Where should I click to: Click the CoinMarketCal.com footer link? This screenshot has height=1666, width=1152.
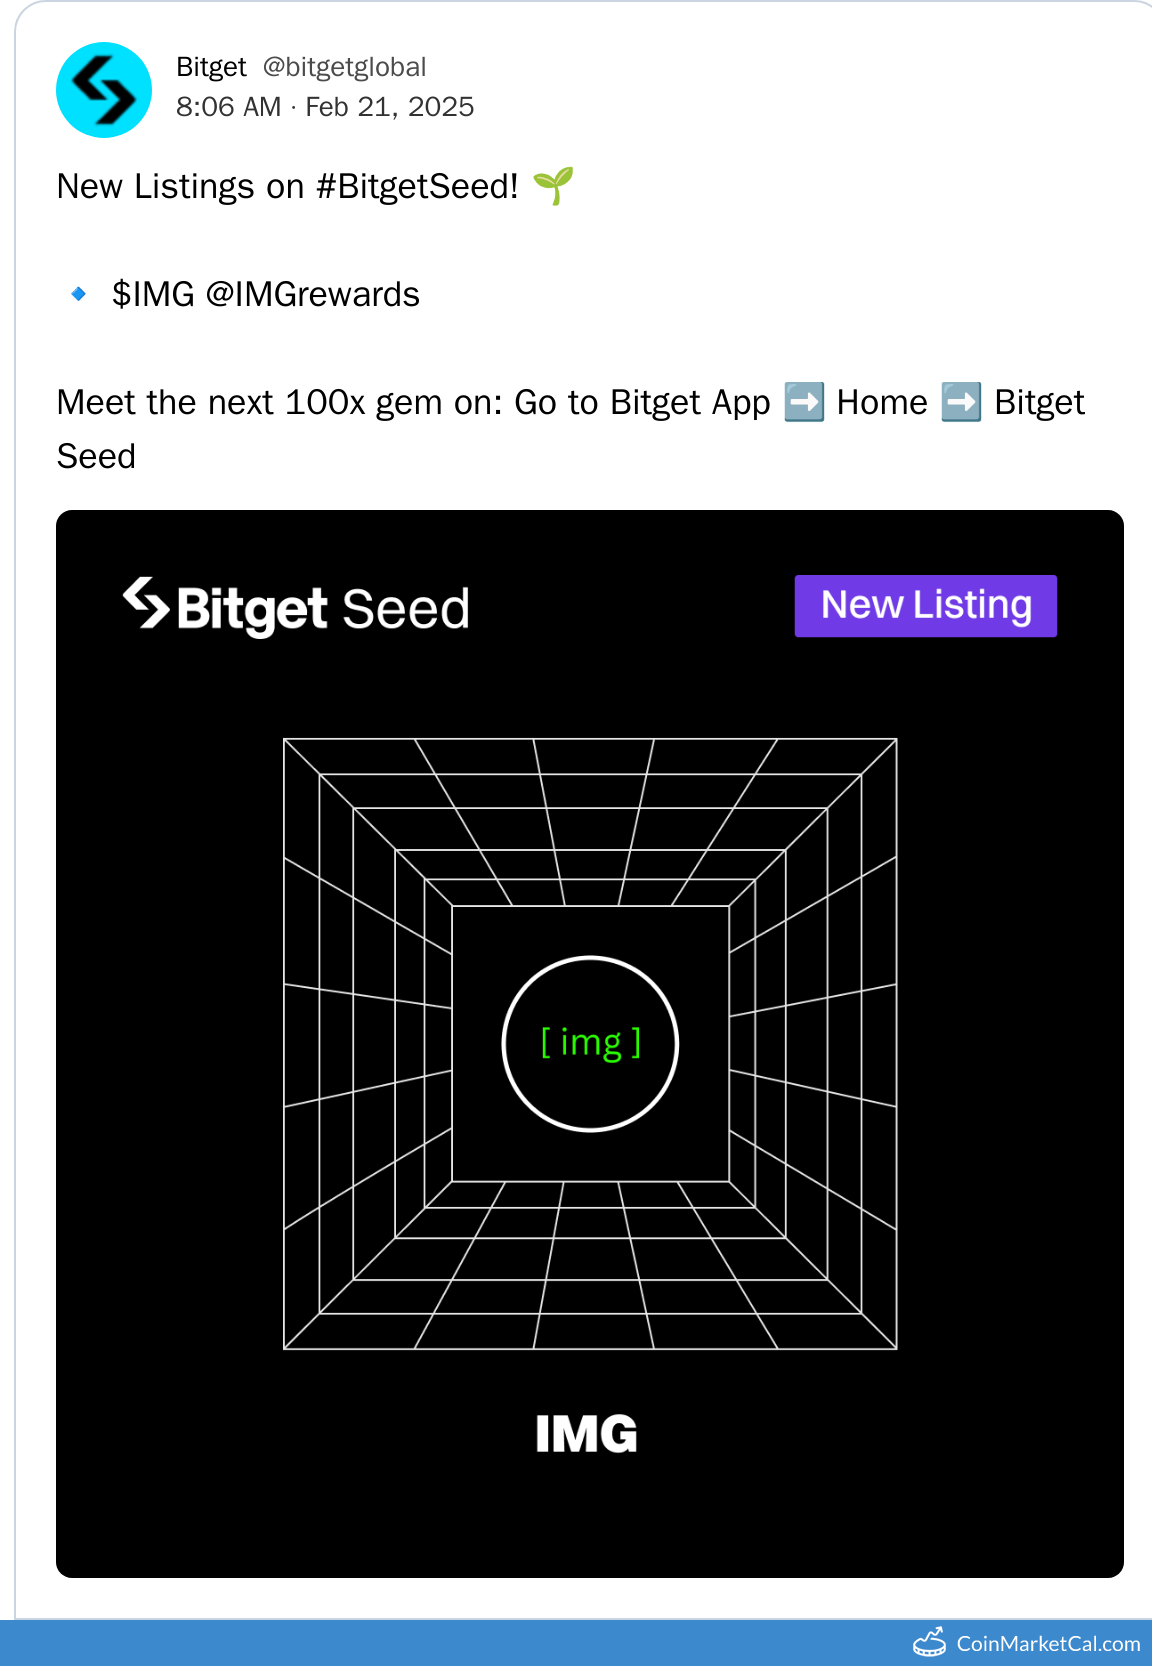tap(1048, 1644)
